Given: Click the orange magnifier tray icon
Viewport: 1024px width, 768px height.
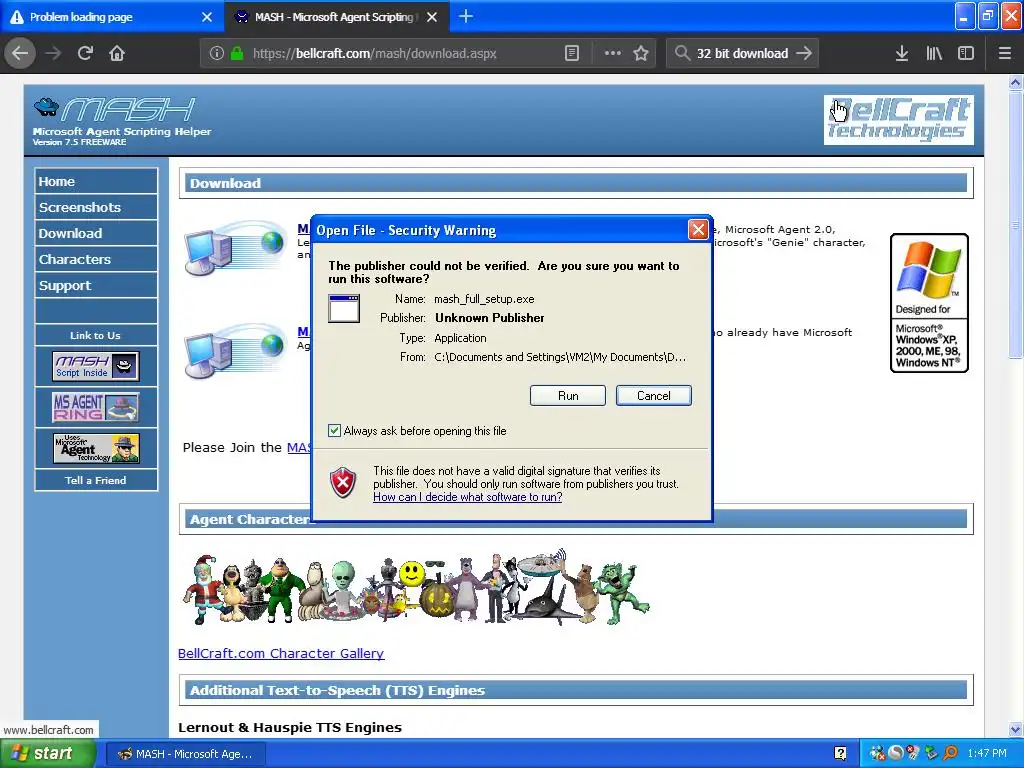Looking at the screenshot, I should [x=950, y=753].
